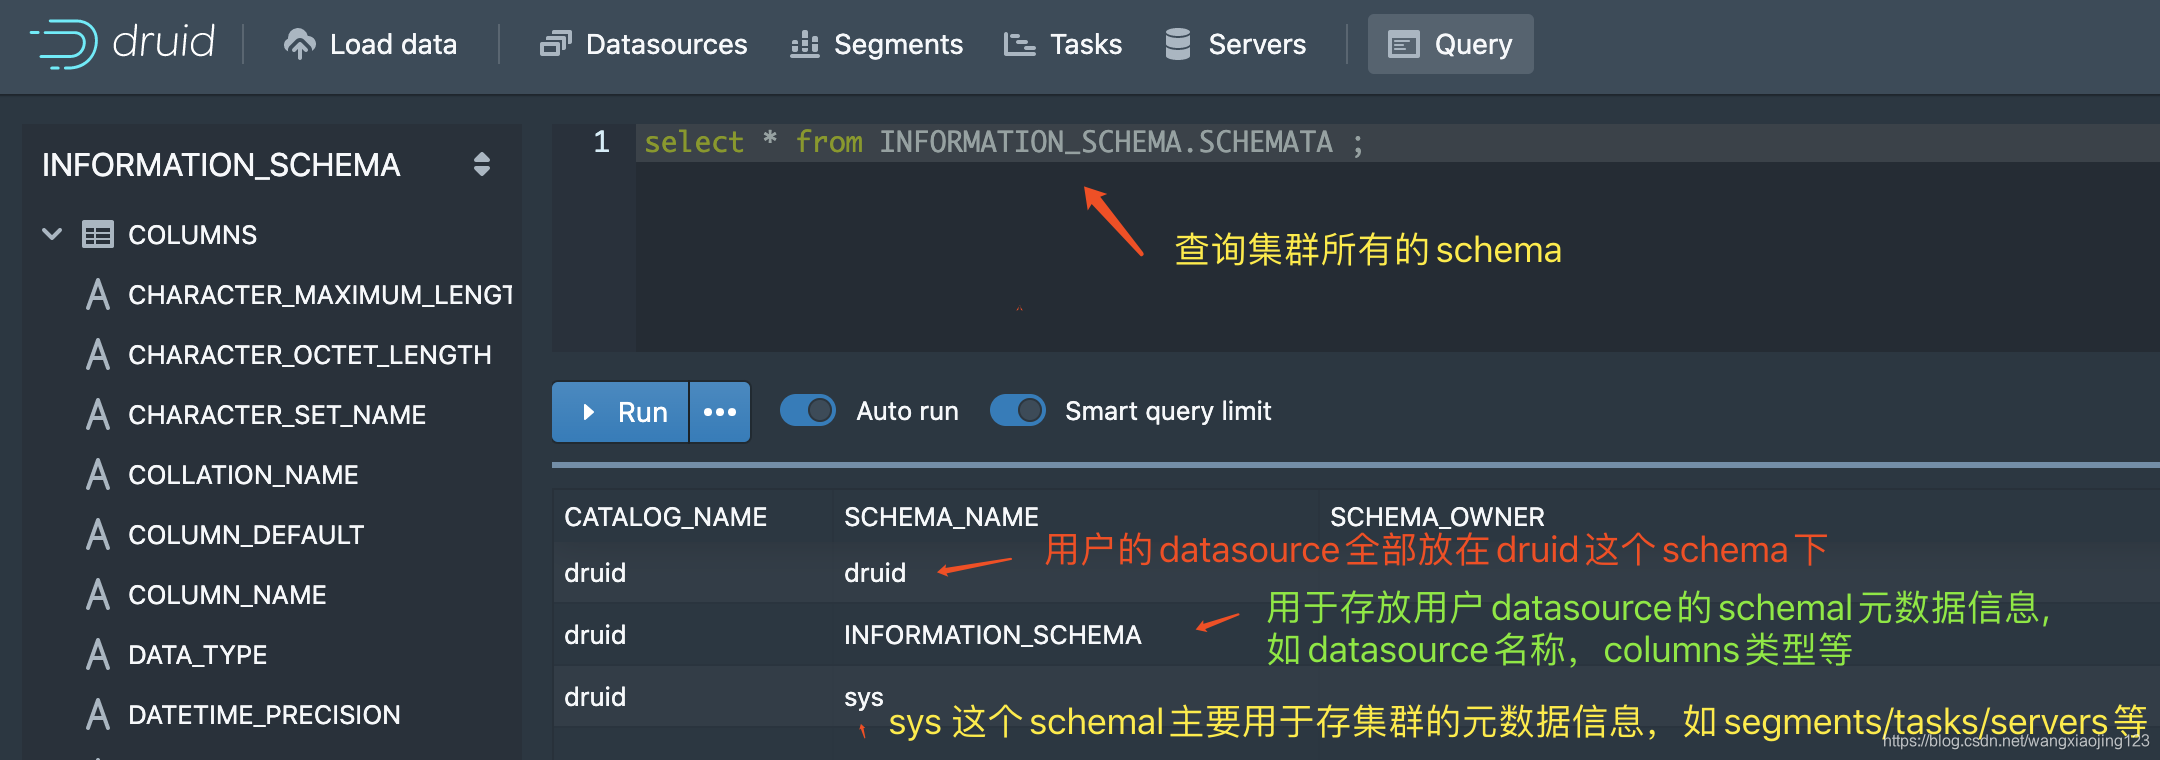The image size is (2160, 760).
Task: Click the Datasources stacked windows icon
Action: click(x=555, y=44)
